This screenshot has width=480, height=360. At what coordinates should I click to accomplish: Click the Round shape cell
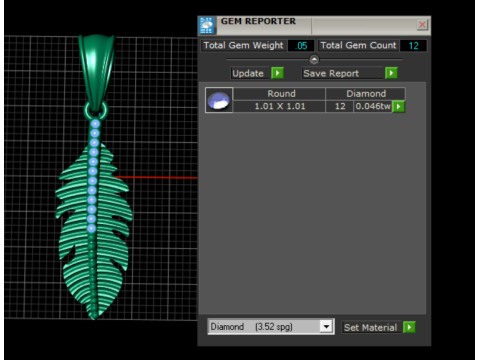point(280,94)
